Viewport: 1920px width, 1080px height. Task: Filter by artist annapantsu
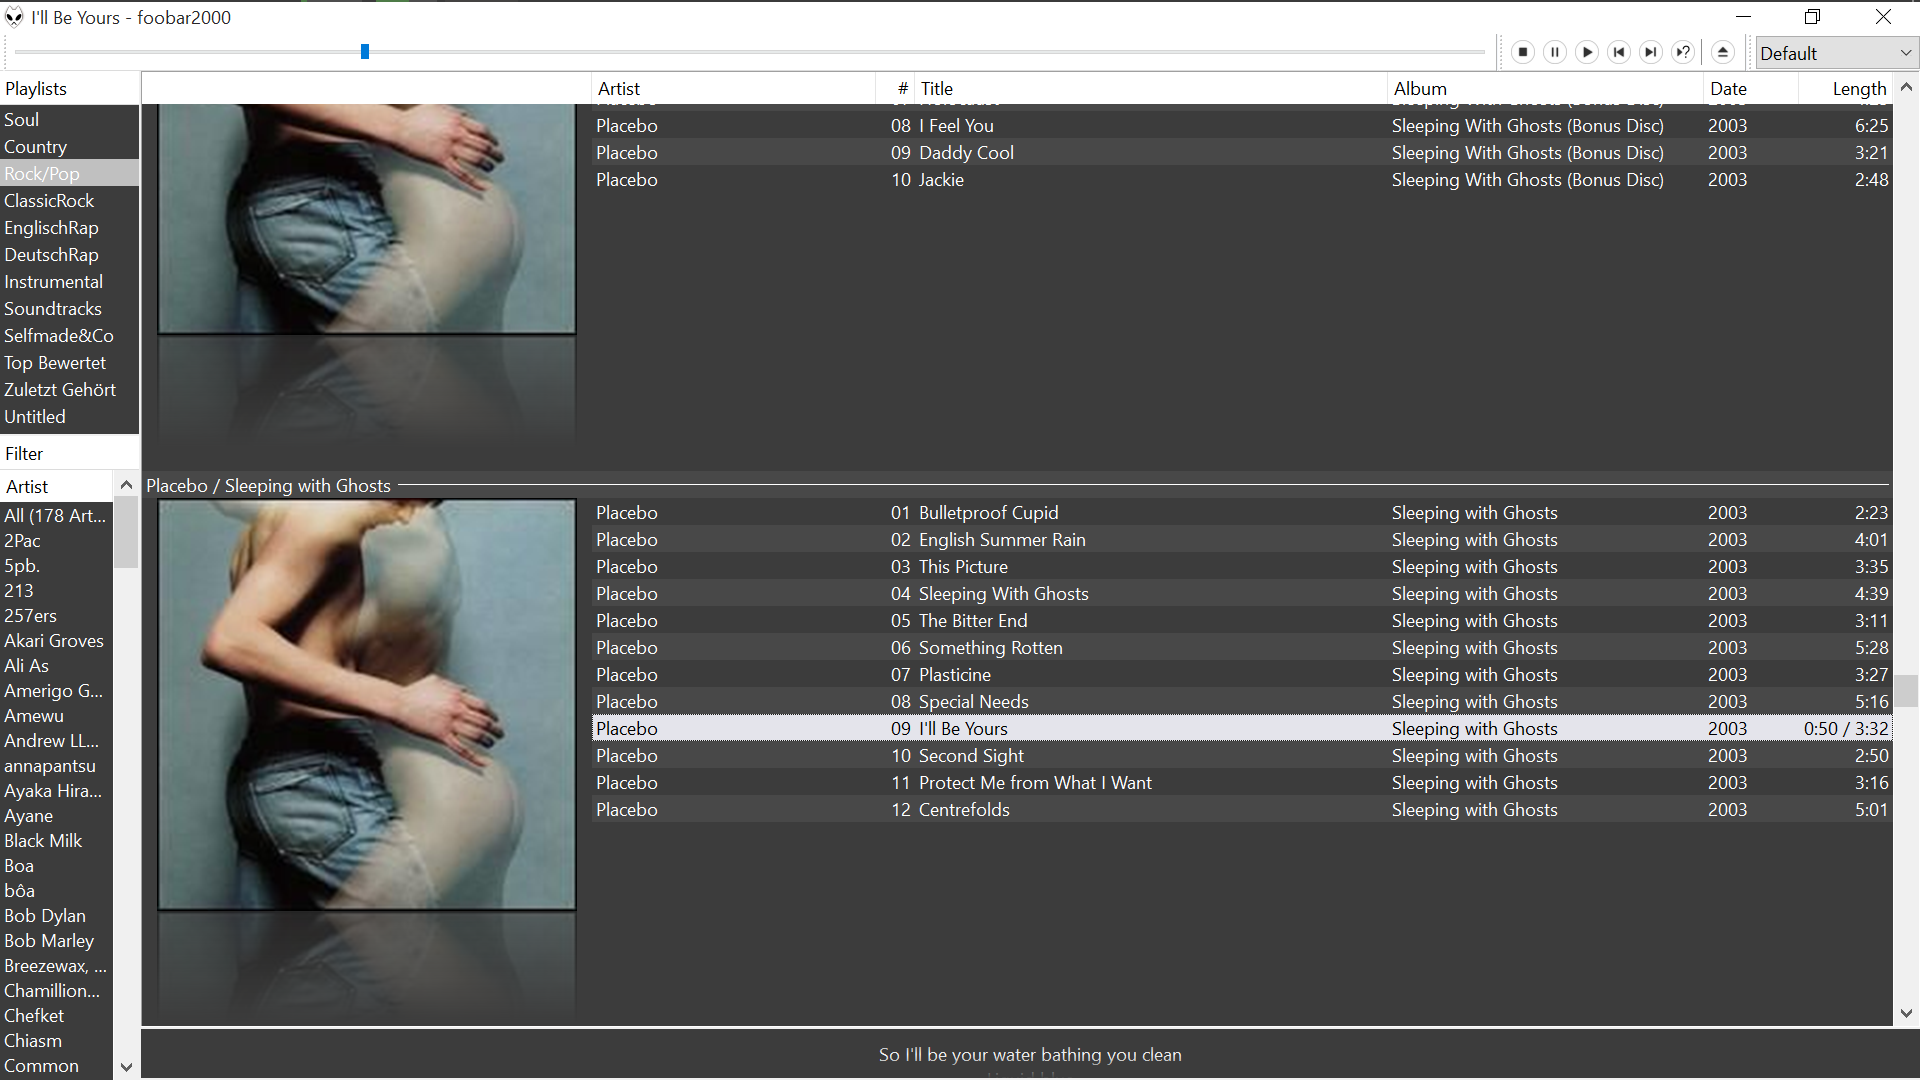point(56,766)
